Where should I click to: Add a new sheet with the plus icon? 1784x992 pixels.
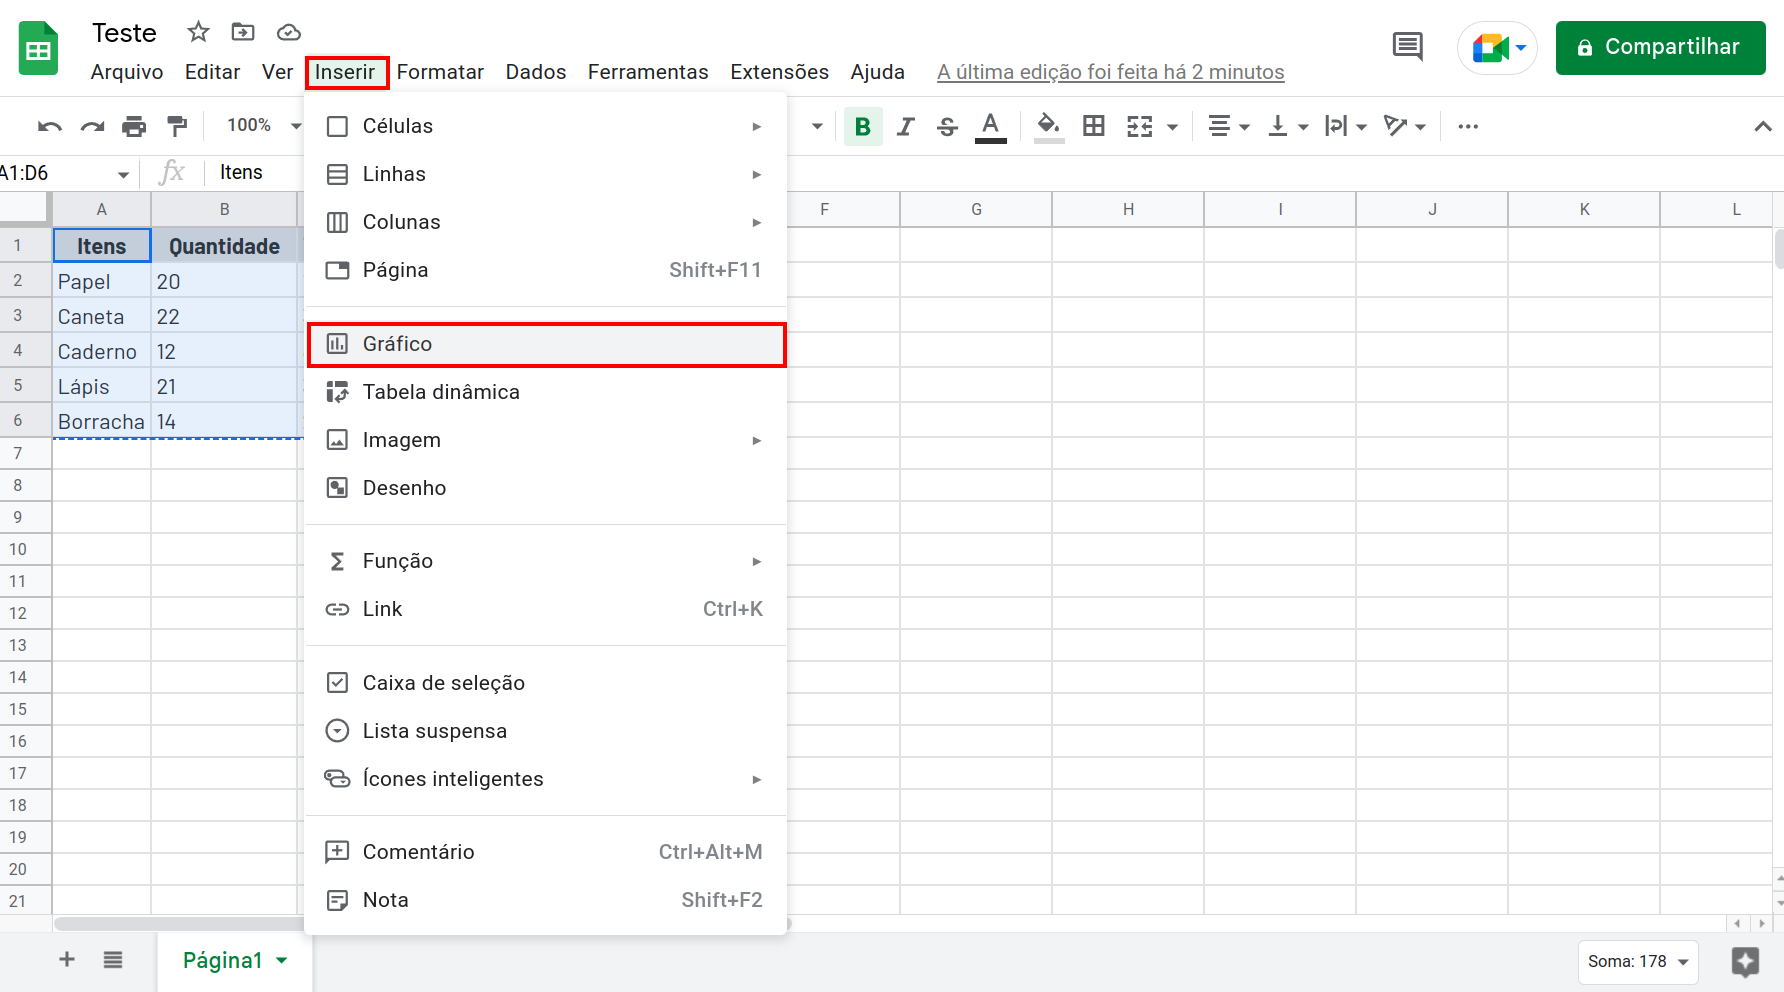coord(66,960)
